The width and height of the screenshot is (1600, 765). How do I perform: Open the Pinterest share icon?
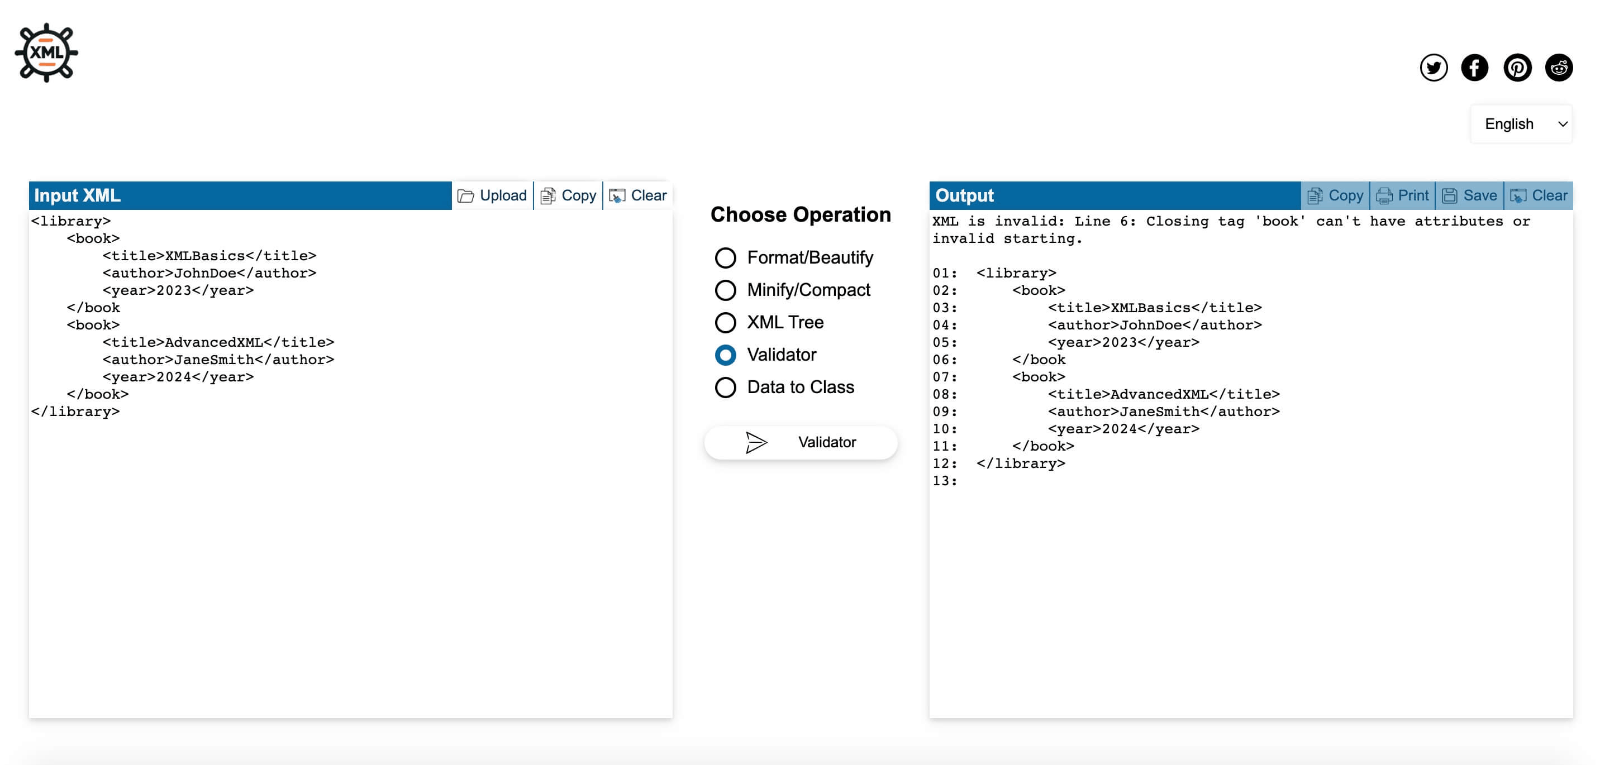tap(1518, 67)
